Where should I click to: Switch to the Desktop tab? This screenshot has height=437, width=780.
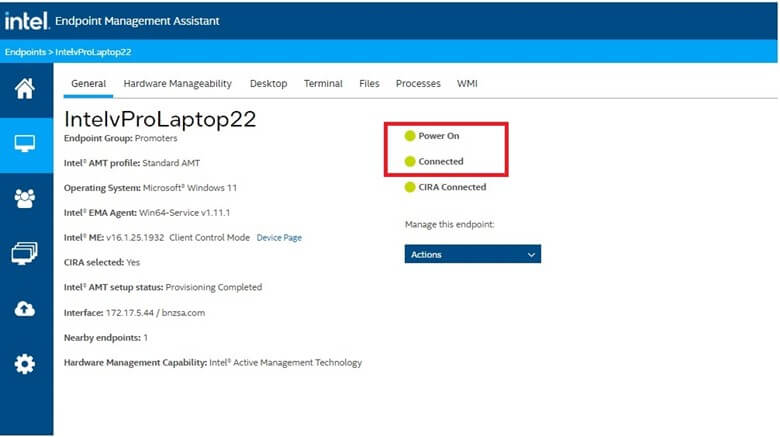[268, 84]
